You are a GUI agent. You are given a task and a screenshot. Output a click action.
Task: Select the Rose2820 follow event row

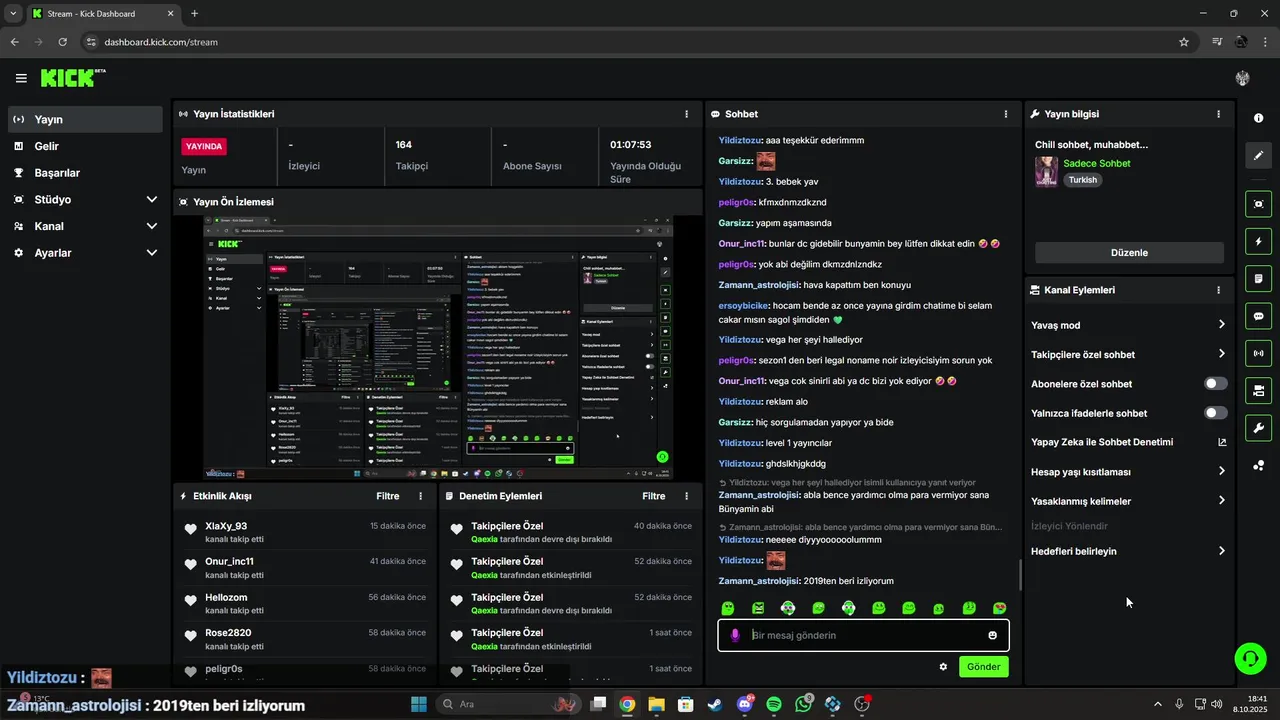(306, 639)
